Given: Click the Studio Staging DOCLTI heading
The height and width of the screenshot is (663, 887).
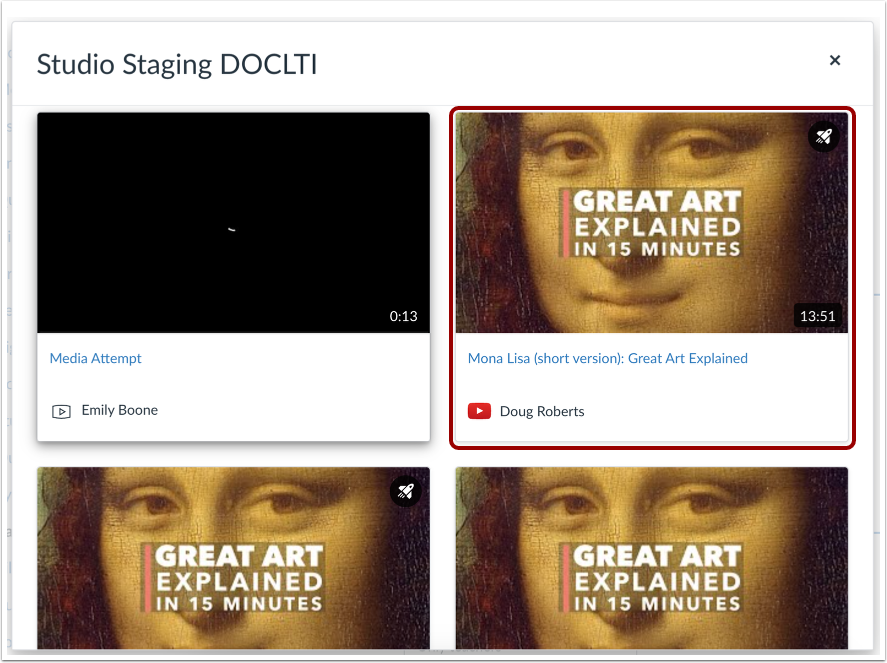Looking at the screenshot, I should click(x=177, y=64).
